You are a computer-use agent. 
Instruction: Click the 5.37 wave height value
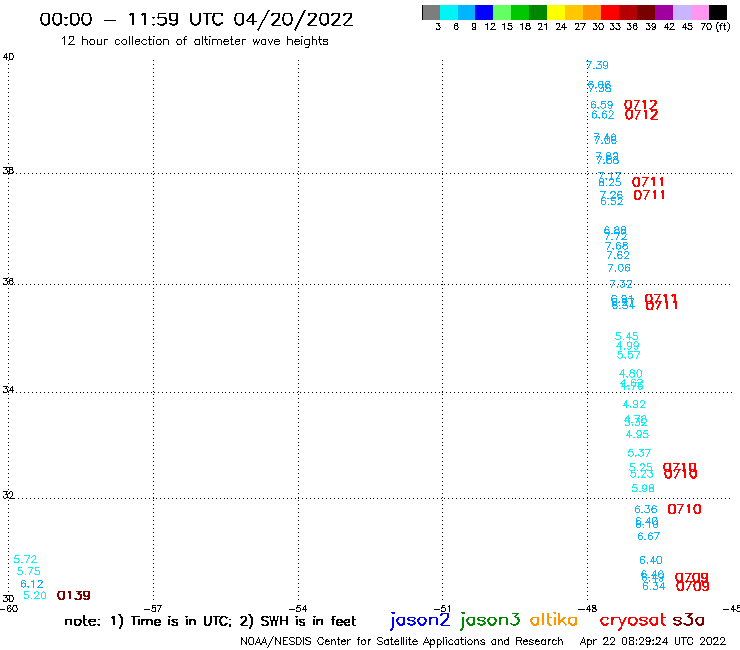click(639, 453)
